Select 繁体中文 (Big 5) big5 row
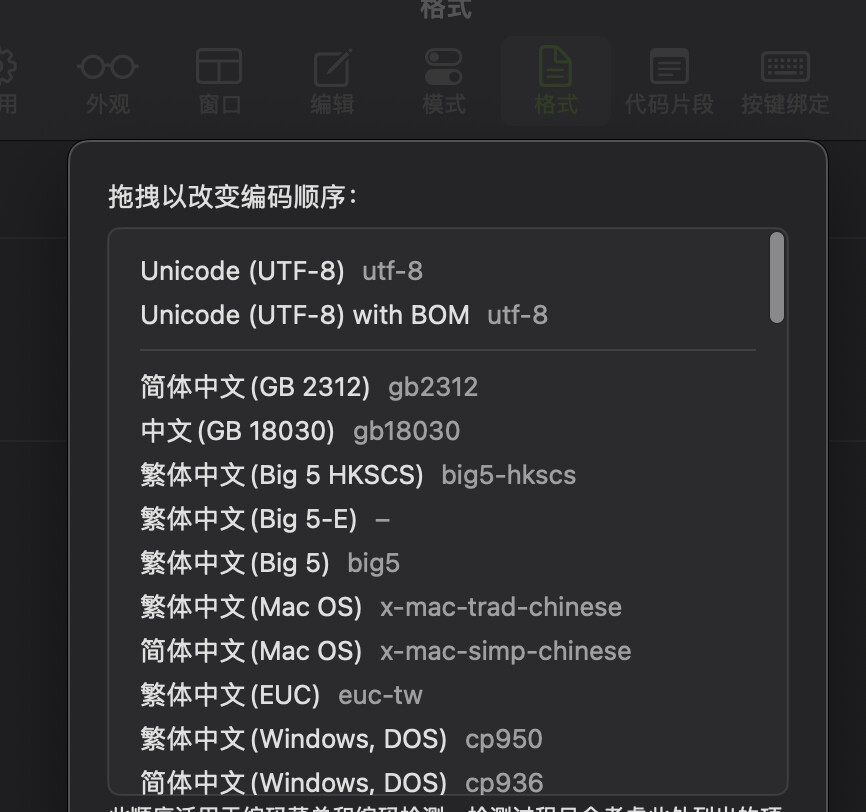The height and width of the screenshot is (812, 866). tap(448, 563)
